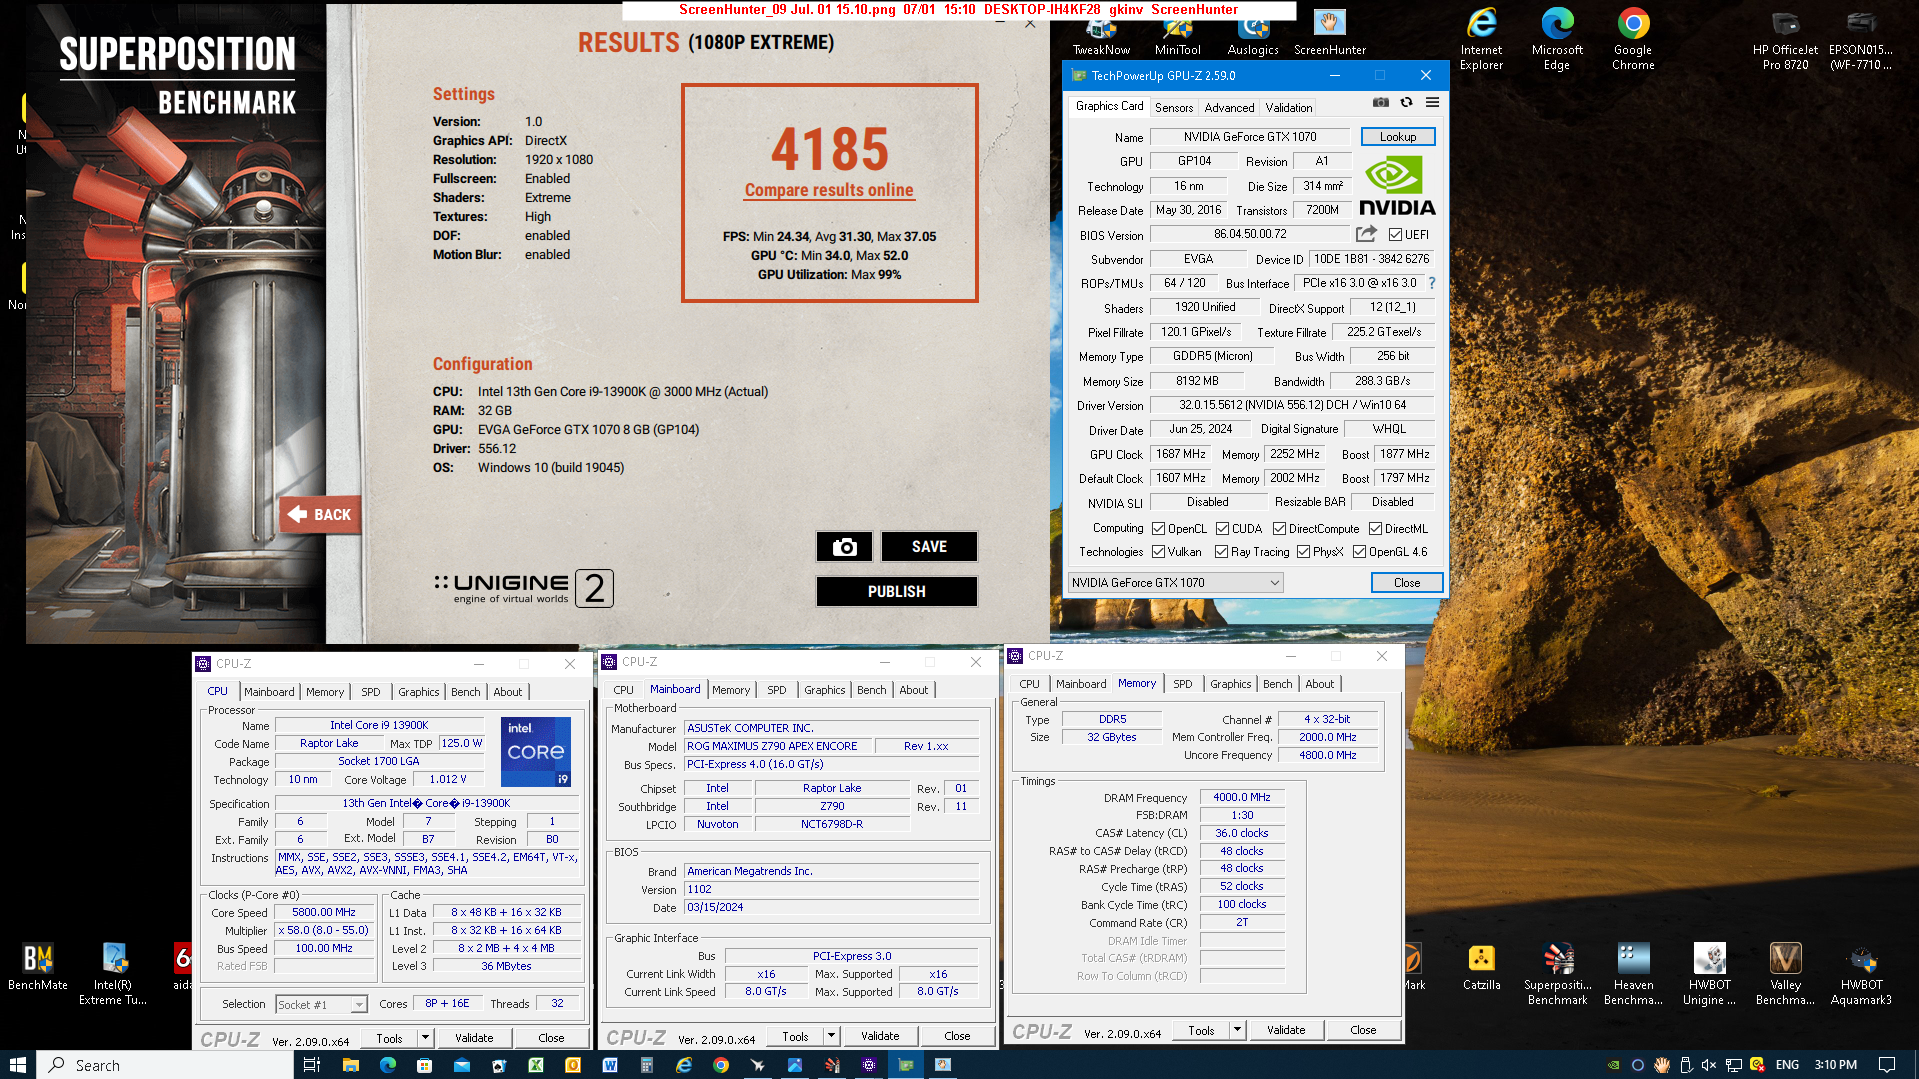
Task: Open Task View in taskbar
Action: [311, 1065]
